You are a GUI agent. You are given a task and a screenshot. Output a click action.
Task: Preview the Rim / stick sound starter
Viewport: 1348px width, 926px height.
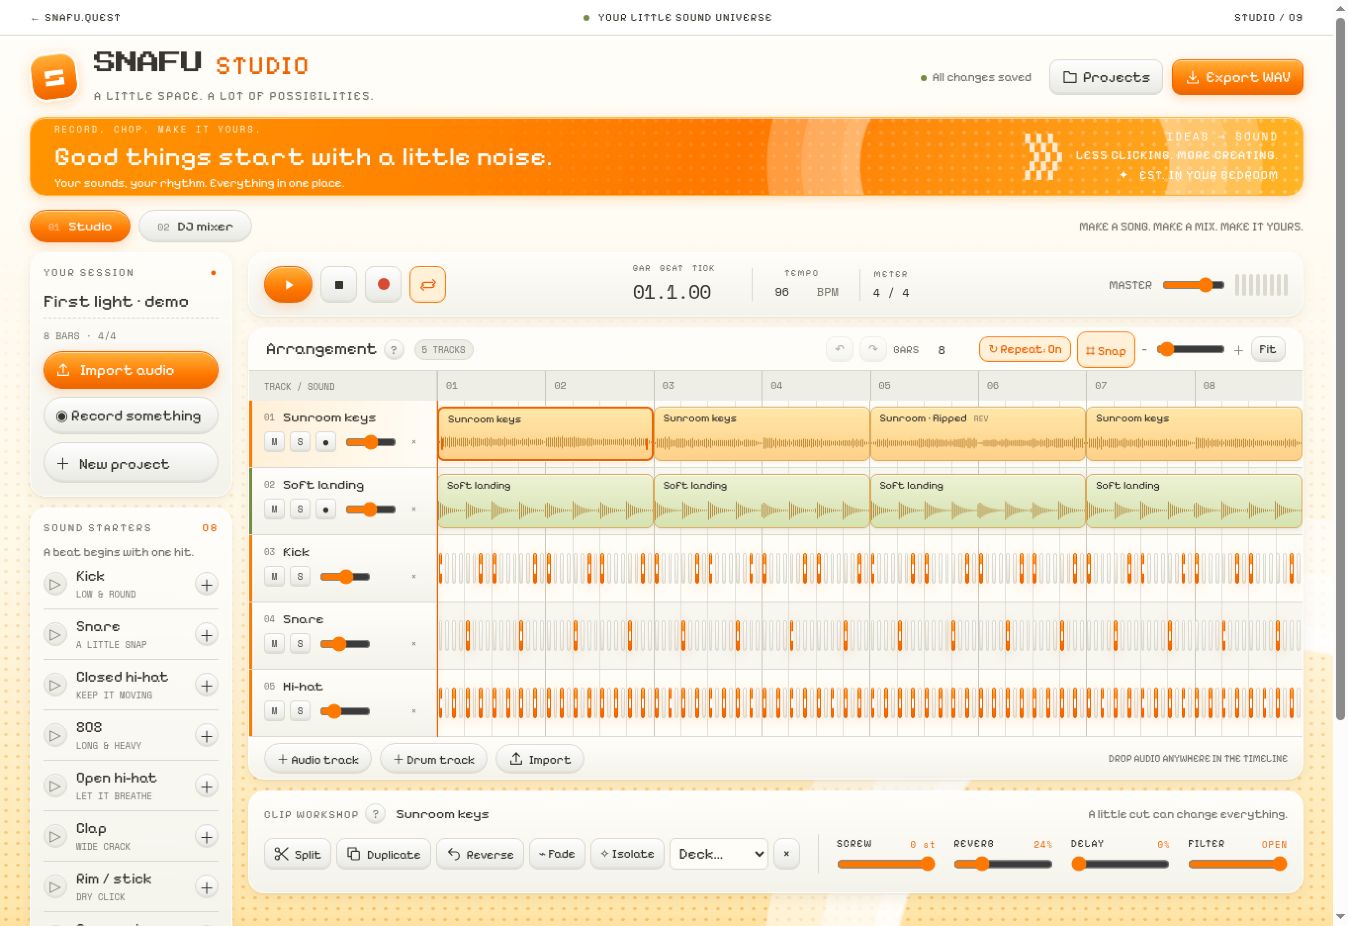coord(55,888)
